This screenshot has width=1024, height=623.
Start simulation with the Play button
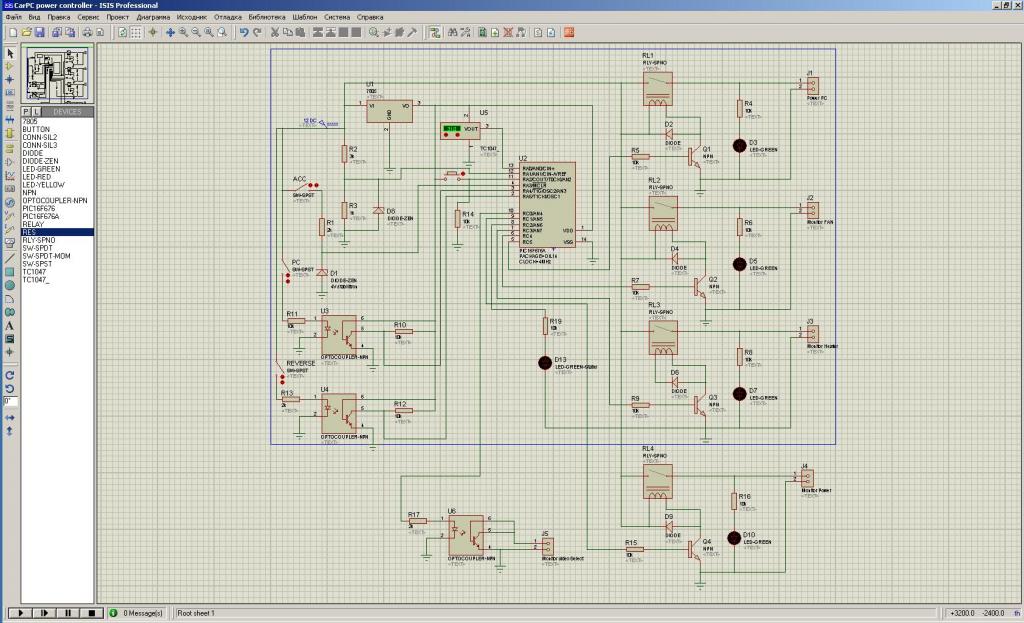[19, 612]
